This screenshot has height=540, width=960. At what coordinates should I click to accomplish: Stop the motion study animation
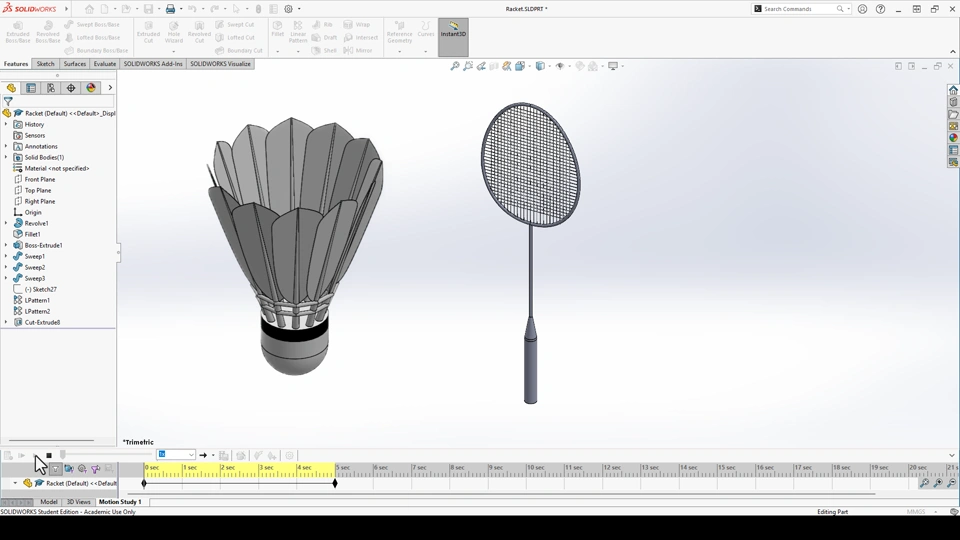49,455
